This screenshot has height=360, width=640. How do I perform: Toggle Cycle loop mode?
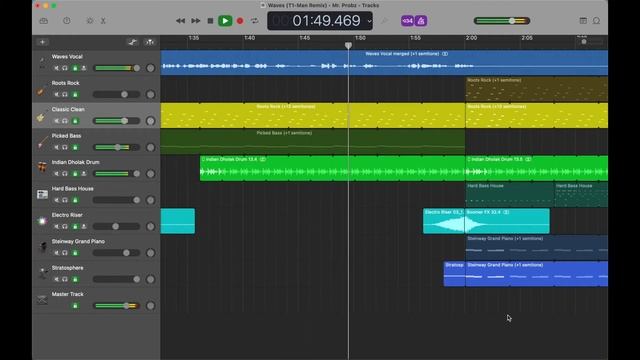pos(255,21)
